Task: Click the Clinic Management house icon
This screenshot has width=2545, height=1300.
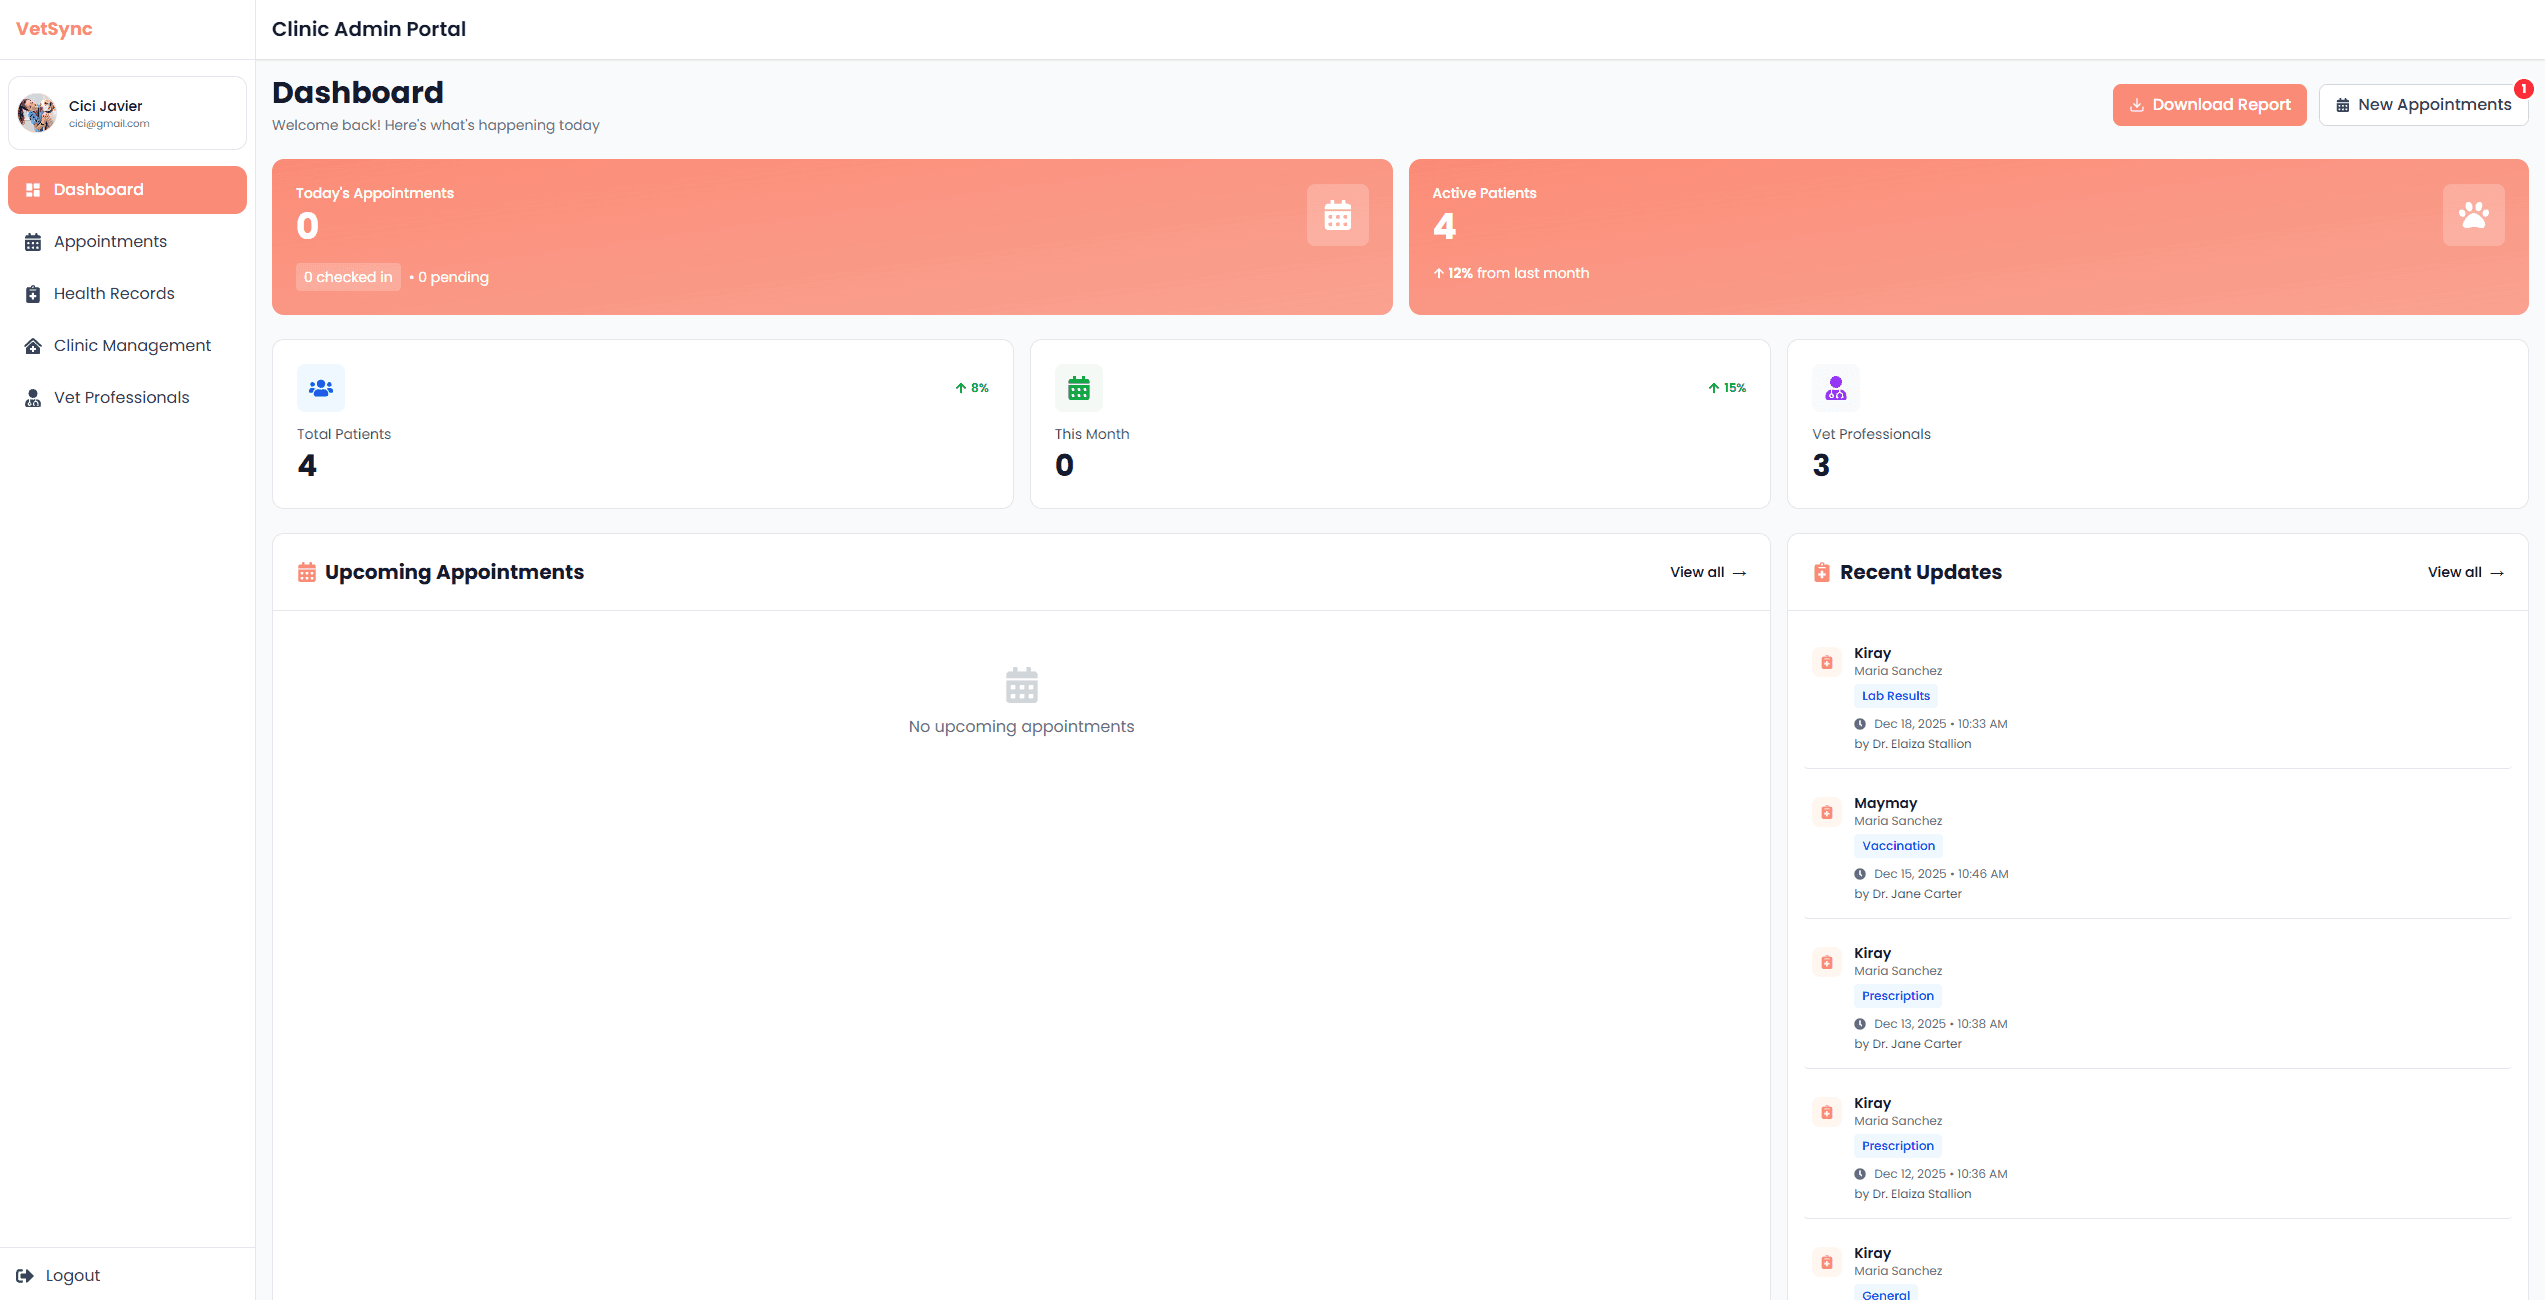Action: (x=33, y=346)
